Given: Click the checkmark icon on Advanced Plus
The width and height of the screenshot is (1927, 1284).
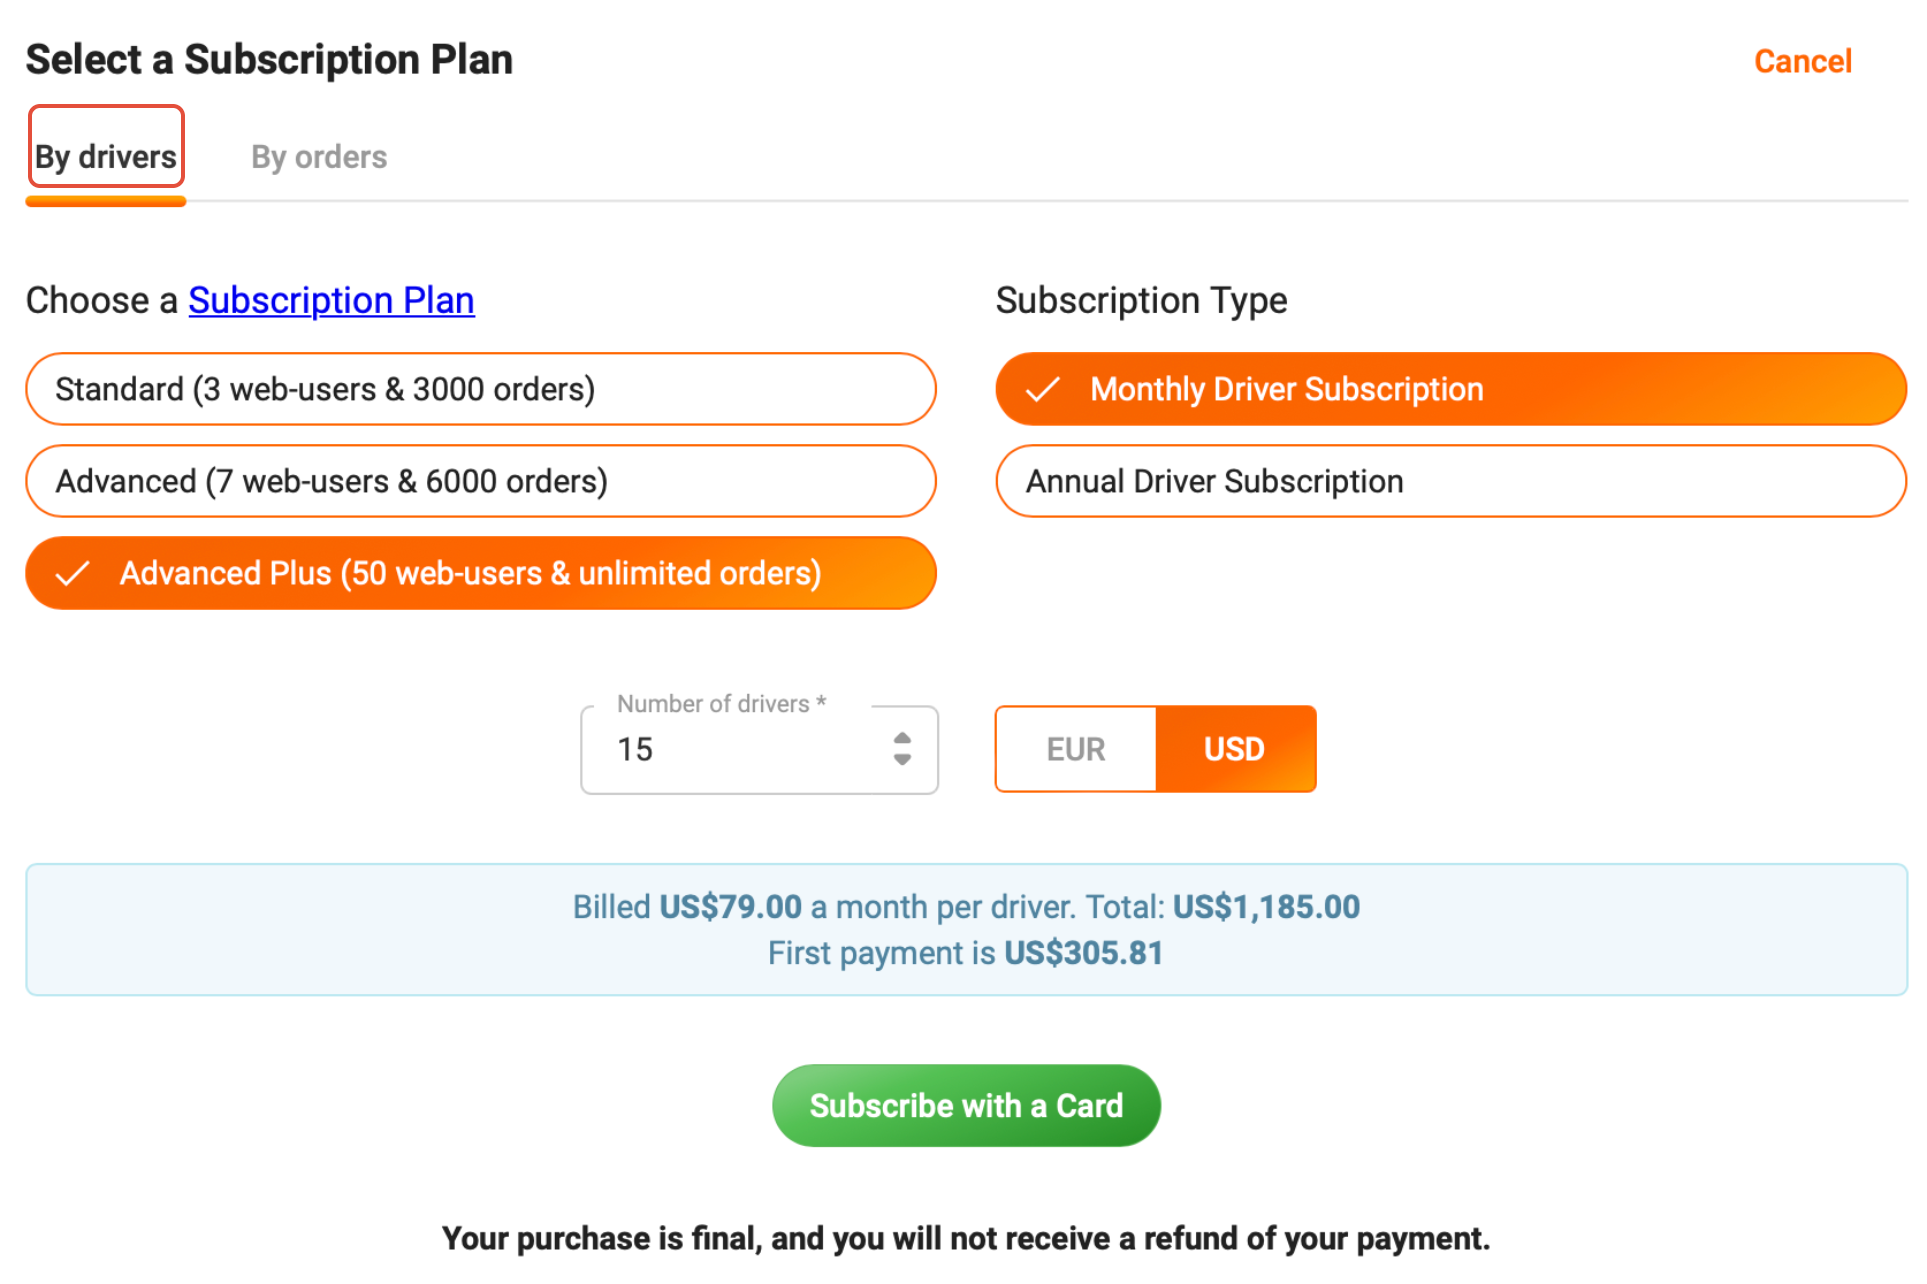Looking at the screenshot, I should [72, 574].
